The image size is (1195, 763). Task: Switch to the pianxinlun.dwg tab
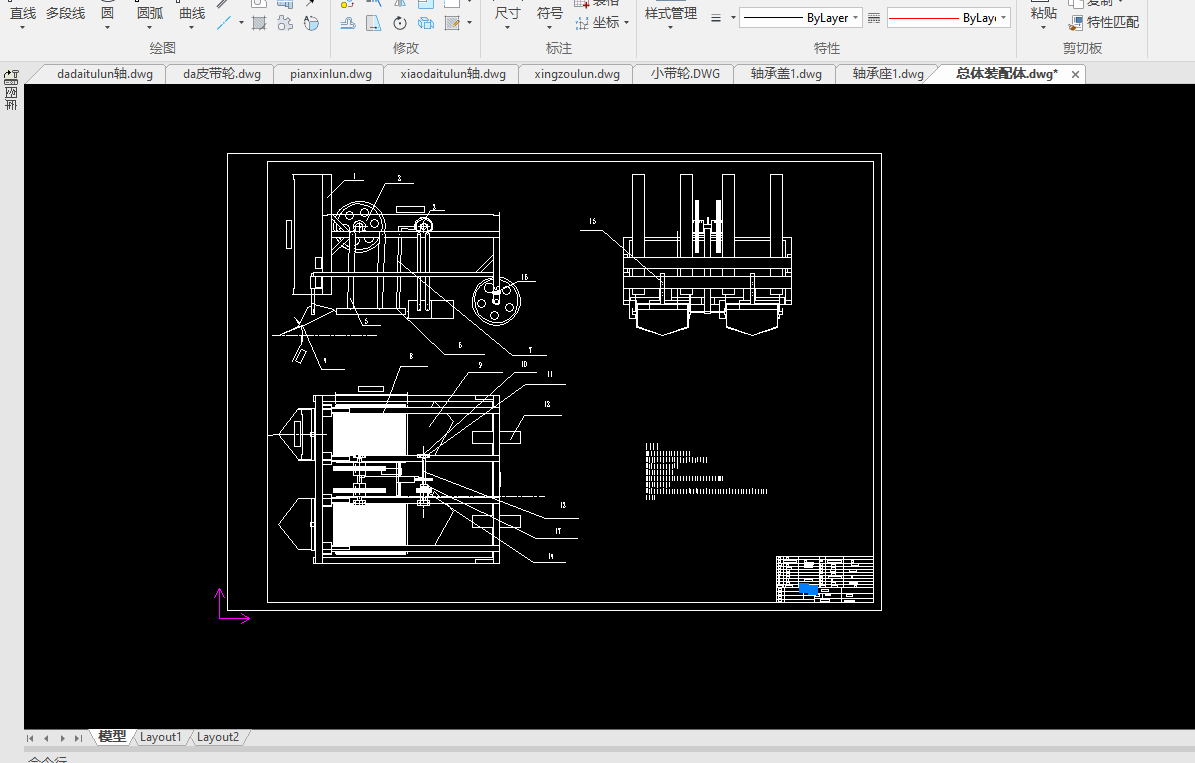330,74
